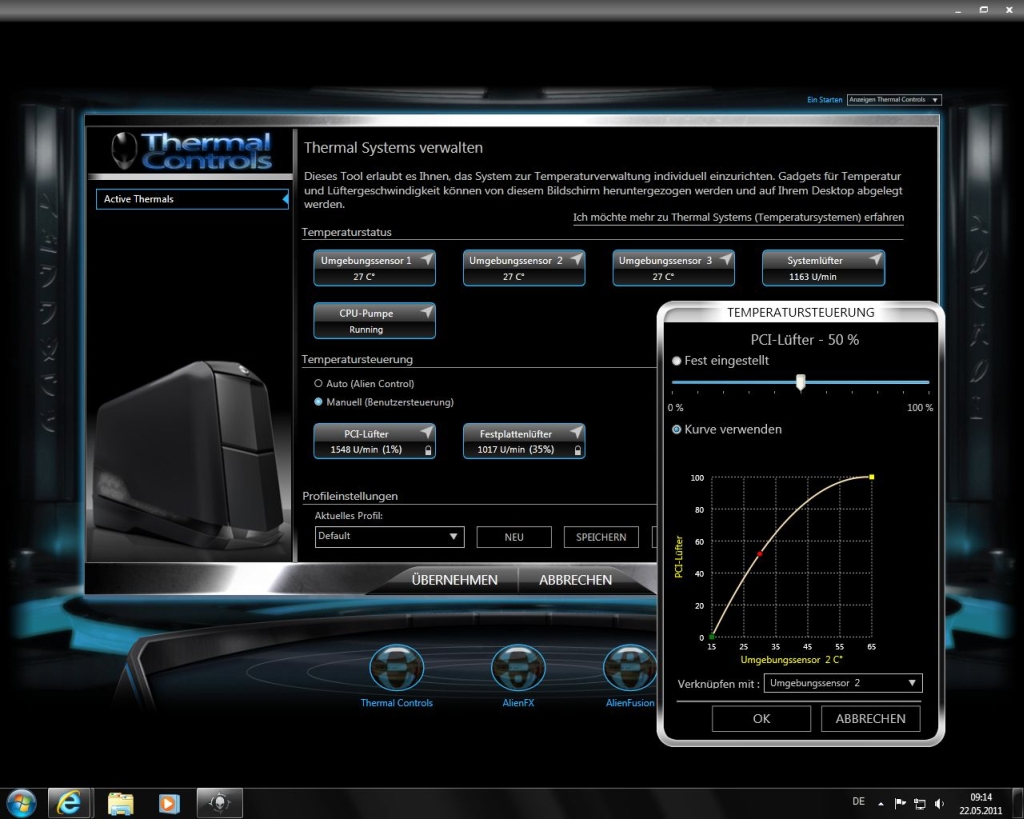Screen dimensions: 1024x819
Task: Detach Systemlüfter gadget arrow icon
Action: pos(876,259)
